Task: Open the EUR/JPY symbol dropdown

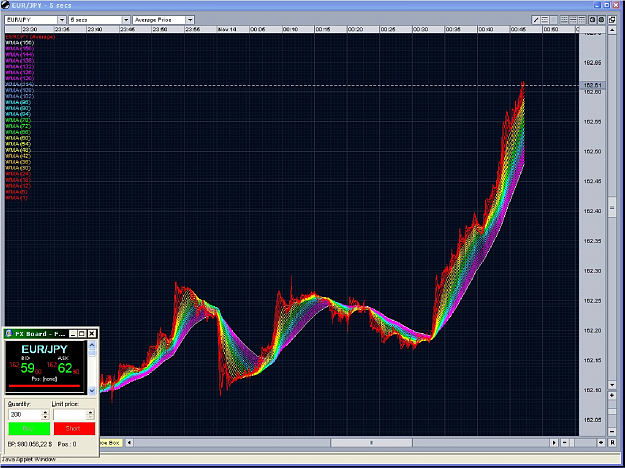Action: click(62, 20)
